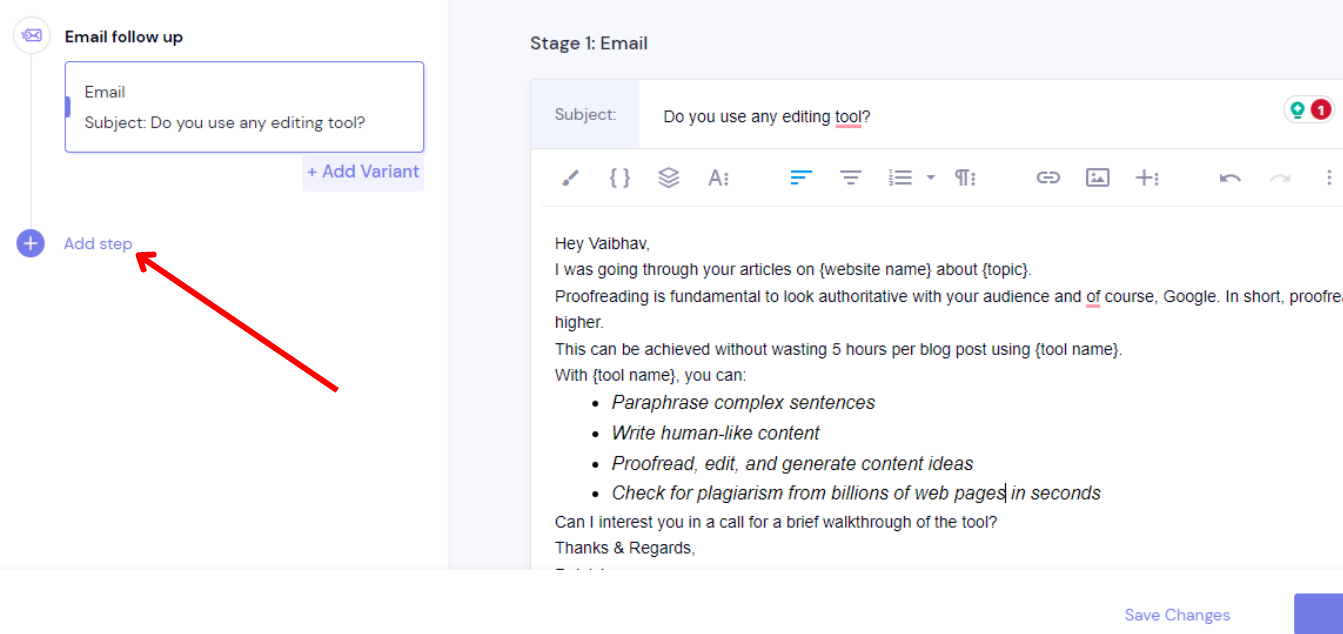
Task: Save Changes to the sequence
Action: [x=1177, y=614]
